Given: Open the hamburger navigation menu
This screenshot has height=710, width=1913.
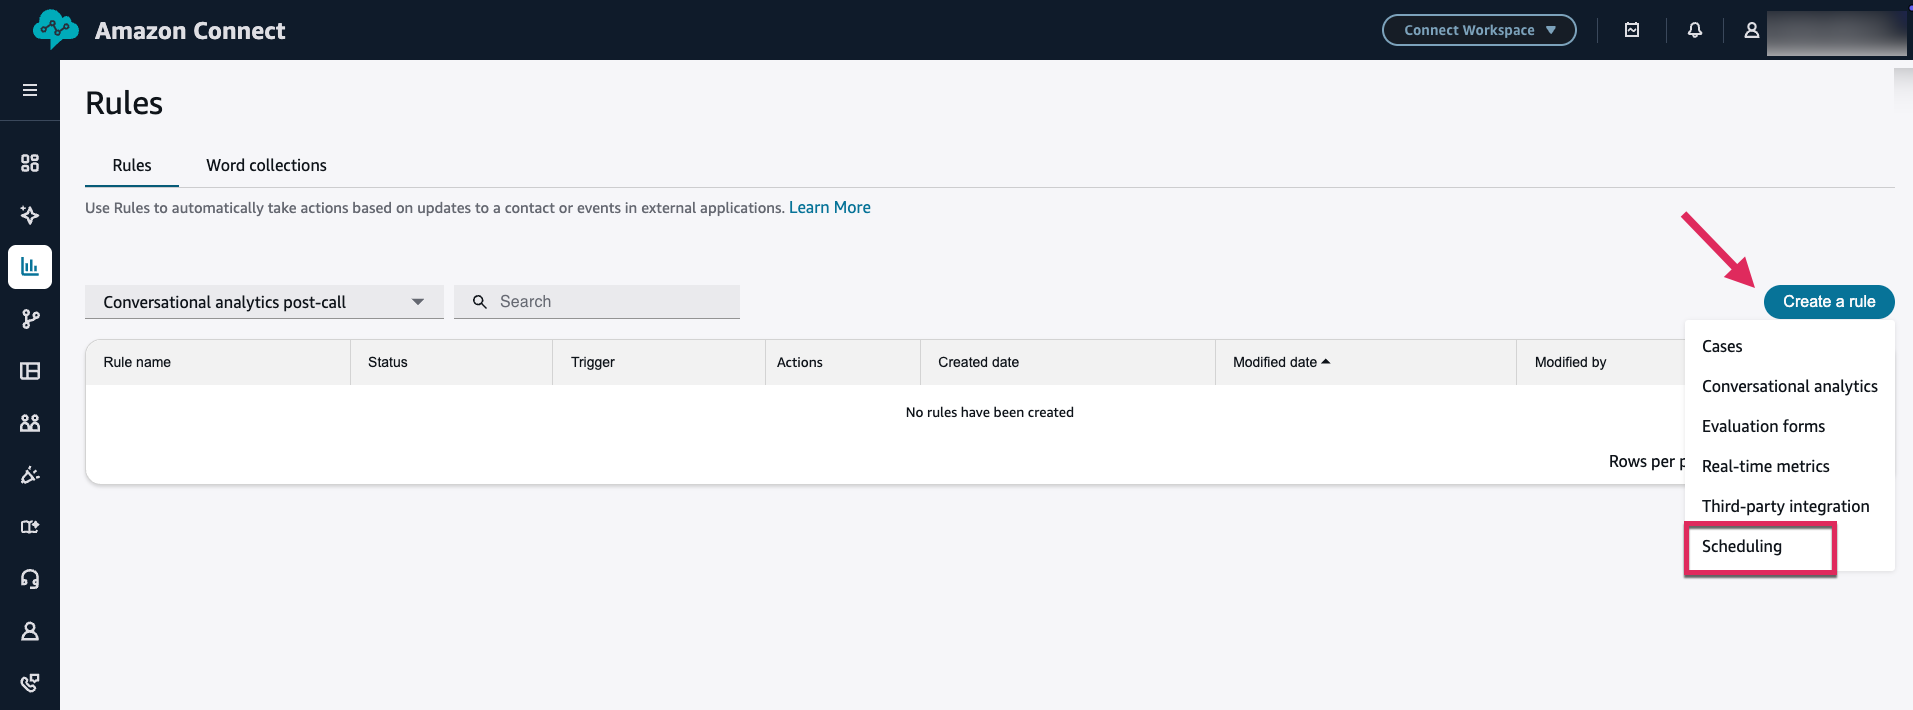Looking at the screenshot, I should [x=30, y=90].
